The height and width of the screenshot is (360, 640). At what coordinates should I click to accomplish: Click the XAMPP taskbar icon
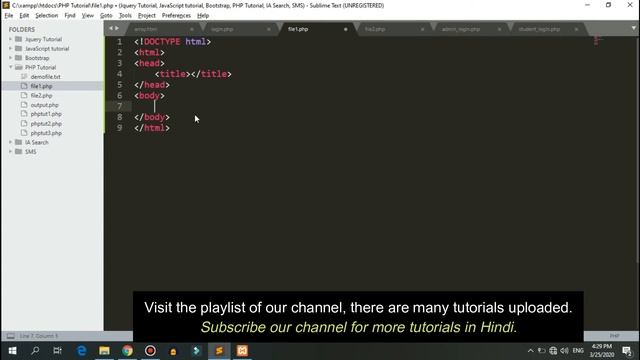click(242, 351)
